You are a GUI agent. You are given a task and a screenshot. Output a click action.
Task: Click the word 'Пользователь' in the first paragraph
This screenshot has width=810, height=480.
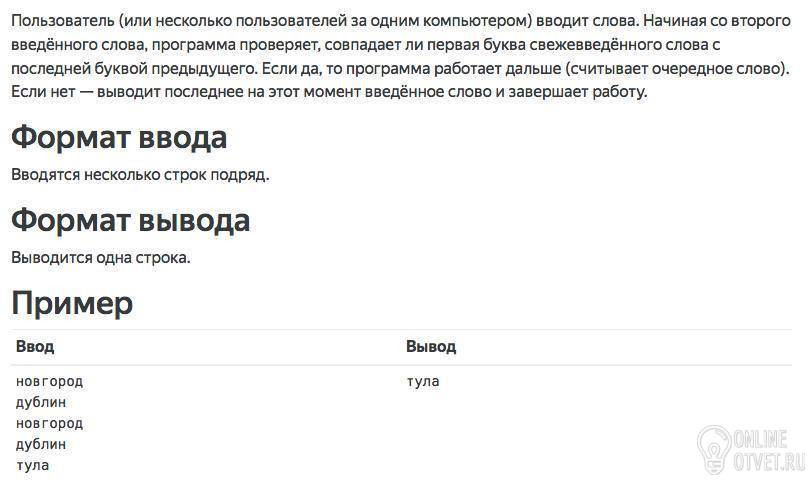63,21
